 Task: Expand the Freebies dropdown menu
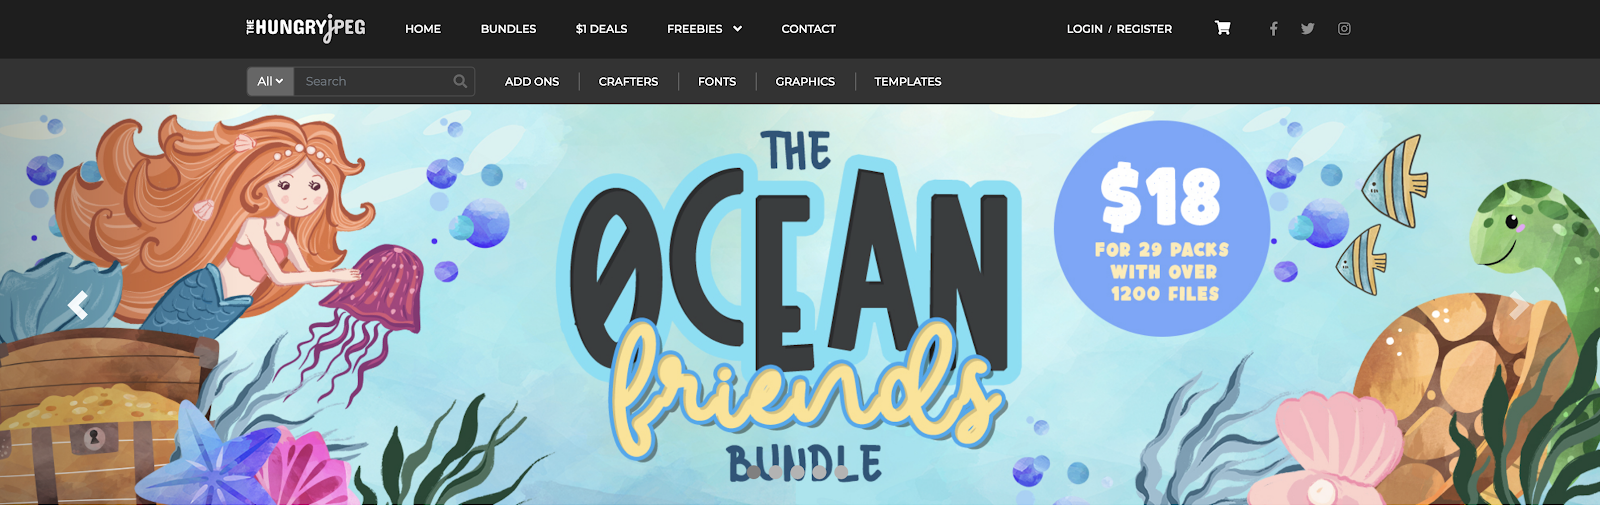[704, 29]
